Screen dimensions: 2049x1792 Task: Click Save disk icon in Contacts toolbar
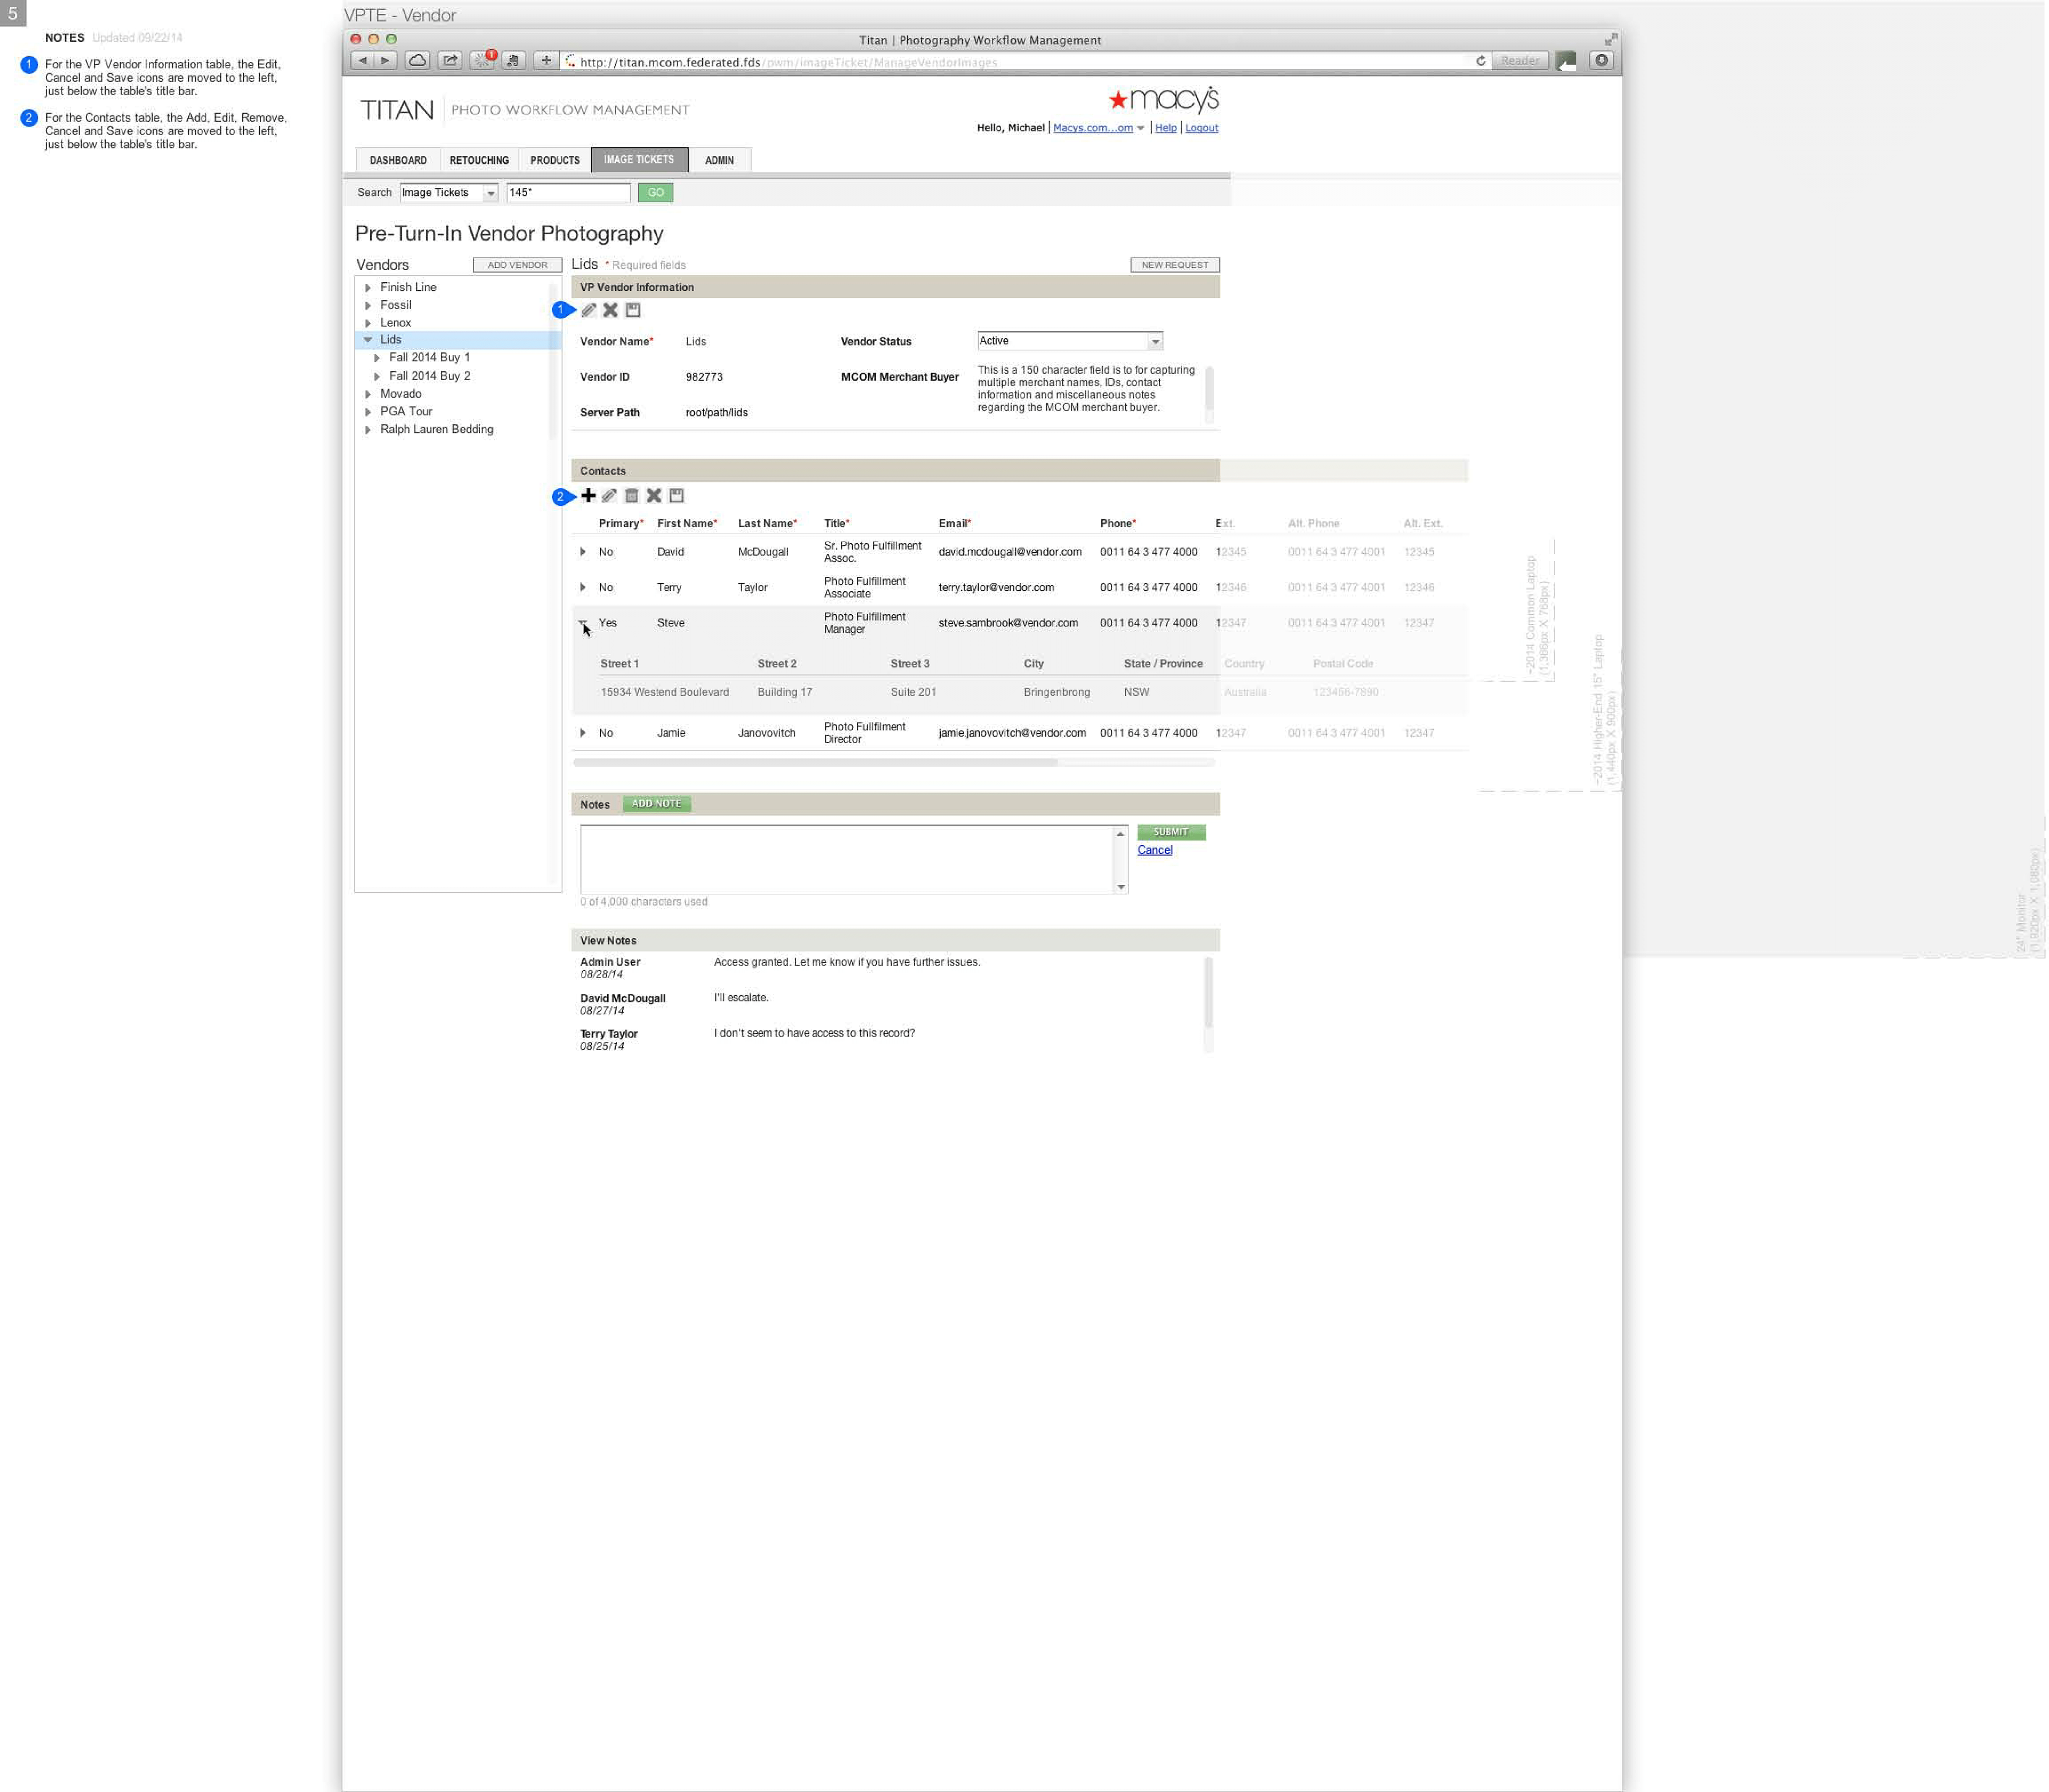(678, 497)
